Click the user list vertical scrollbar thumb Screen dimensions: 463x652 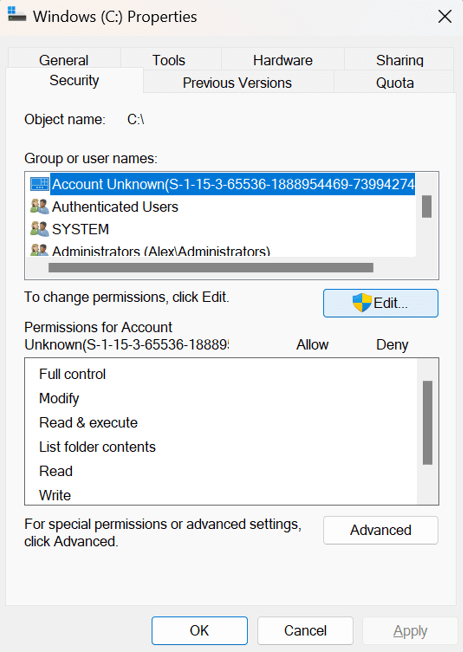coord(426,206)
